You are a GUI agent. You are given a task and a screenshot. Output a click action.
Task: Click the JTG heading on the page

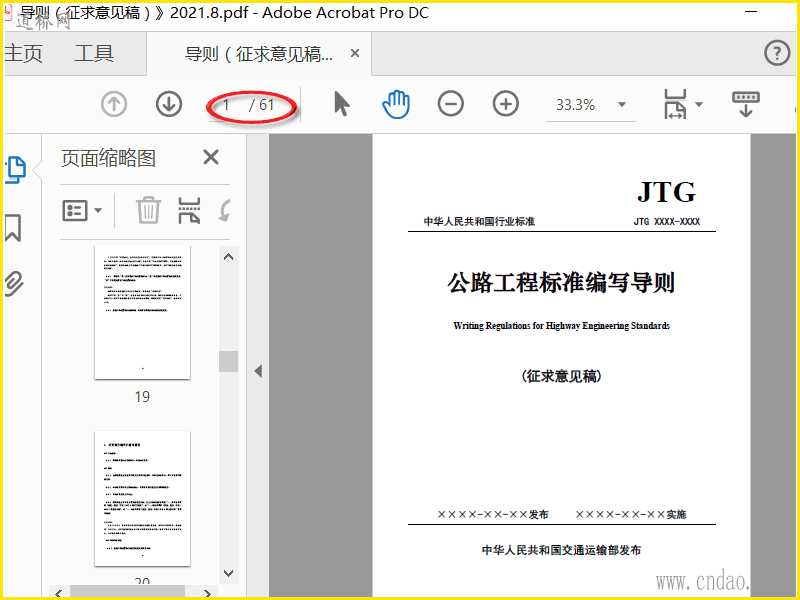(666, 192)
